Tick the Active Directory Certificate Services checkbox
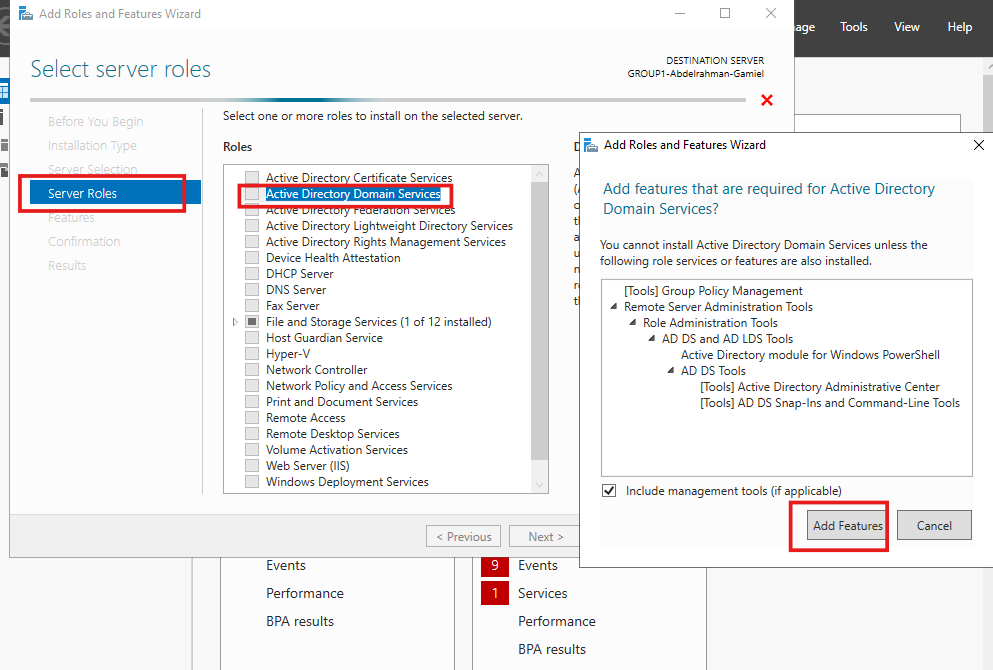 (252, 178)
